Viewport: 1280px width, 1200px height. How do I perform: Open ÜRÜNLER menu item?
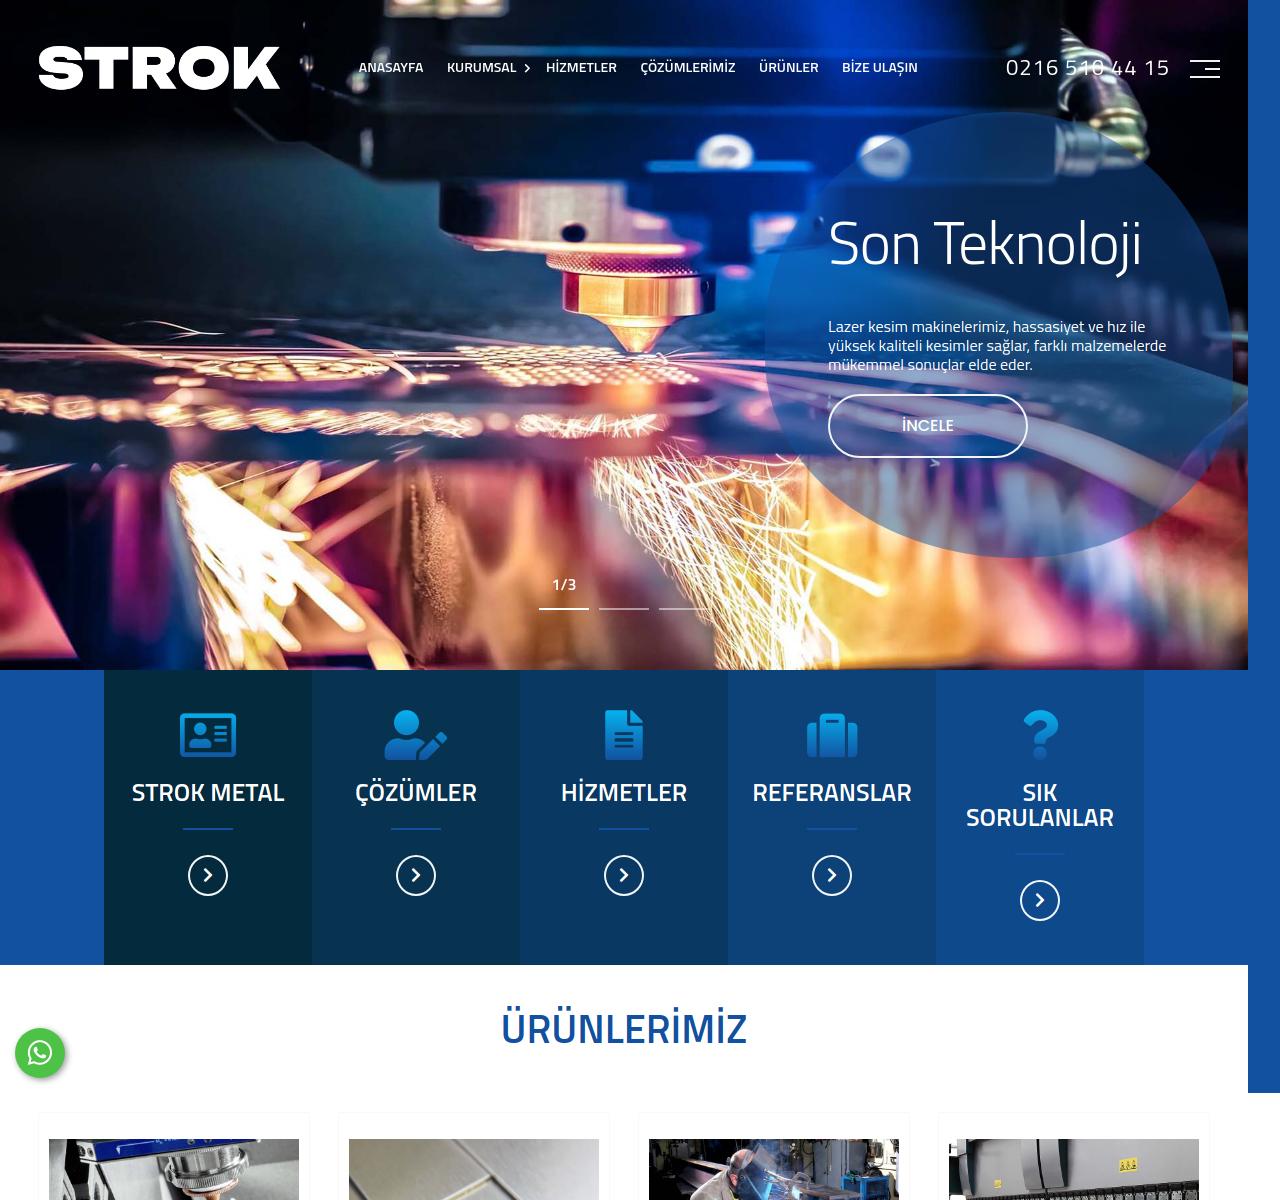point(789,67)
